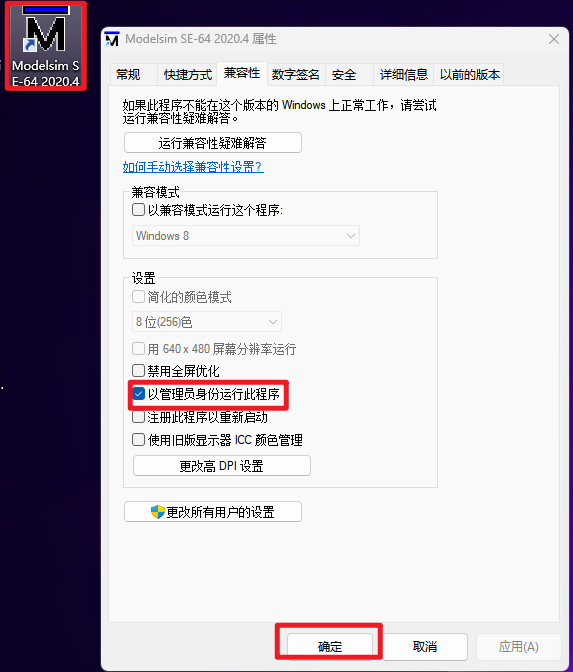
Task: Close the 属性 dialog with the X
Action: coord(554,39)
